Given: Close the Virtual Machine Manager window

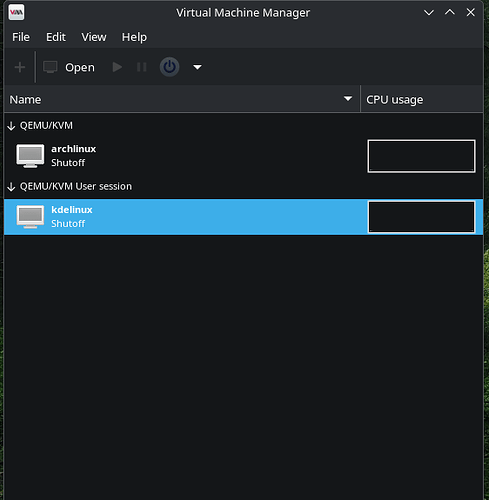Looking at the screenshot, I should point(471,13).
